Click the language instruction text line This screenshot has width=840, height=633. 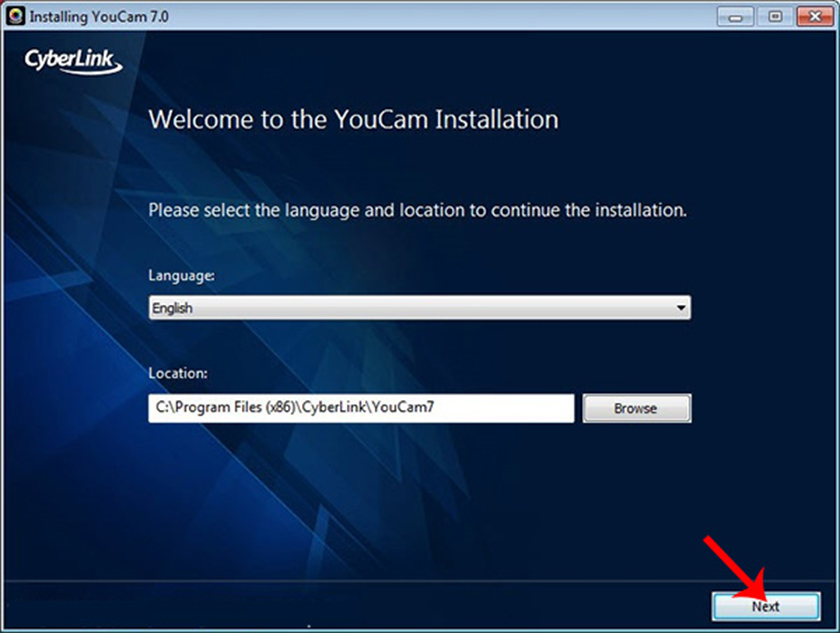(x=416, y=210)
